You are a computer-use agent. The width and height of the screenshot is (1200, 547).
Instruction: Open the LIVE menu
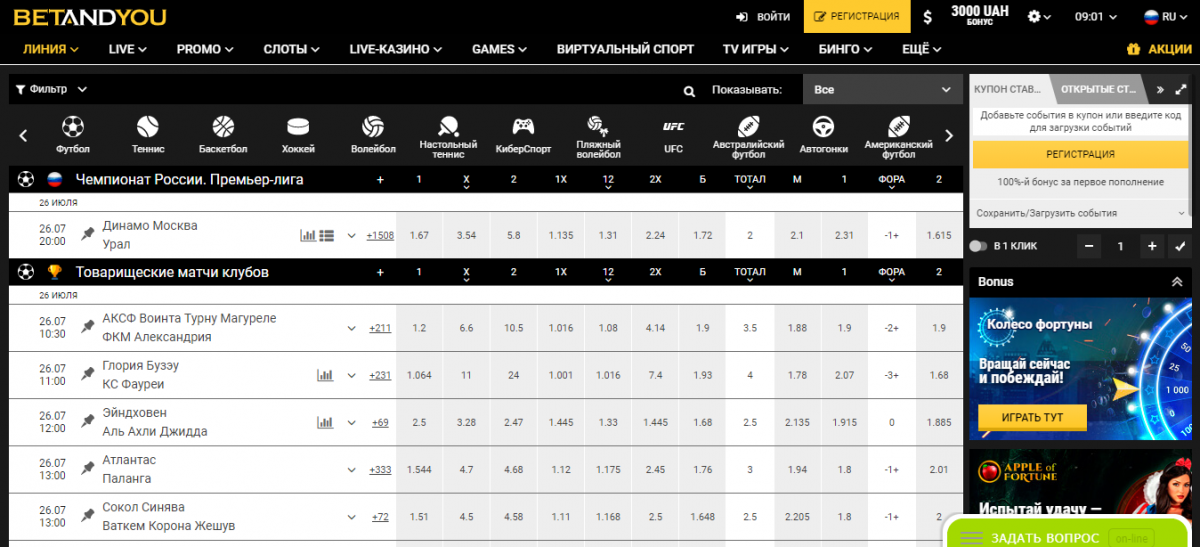[127, 49]
